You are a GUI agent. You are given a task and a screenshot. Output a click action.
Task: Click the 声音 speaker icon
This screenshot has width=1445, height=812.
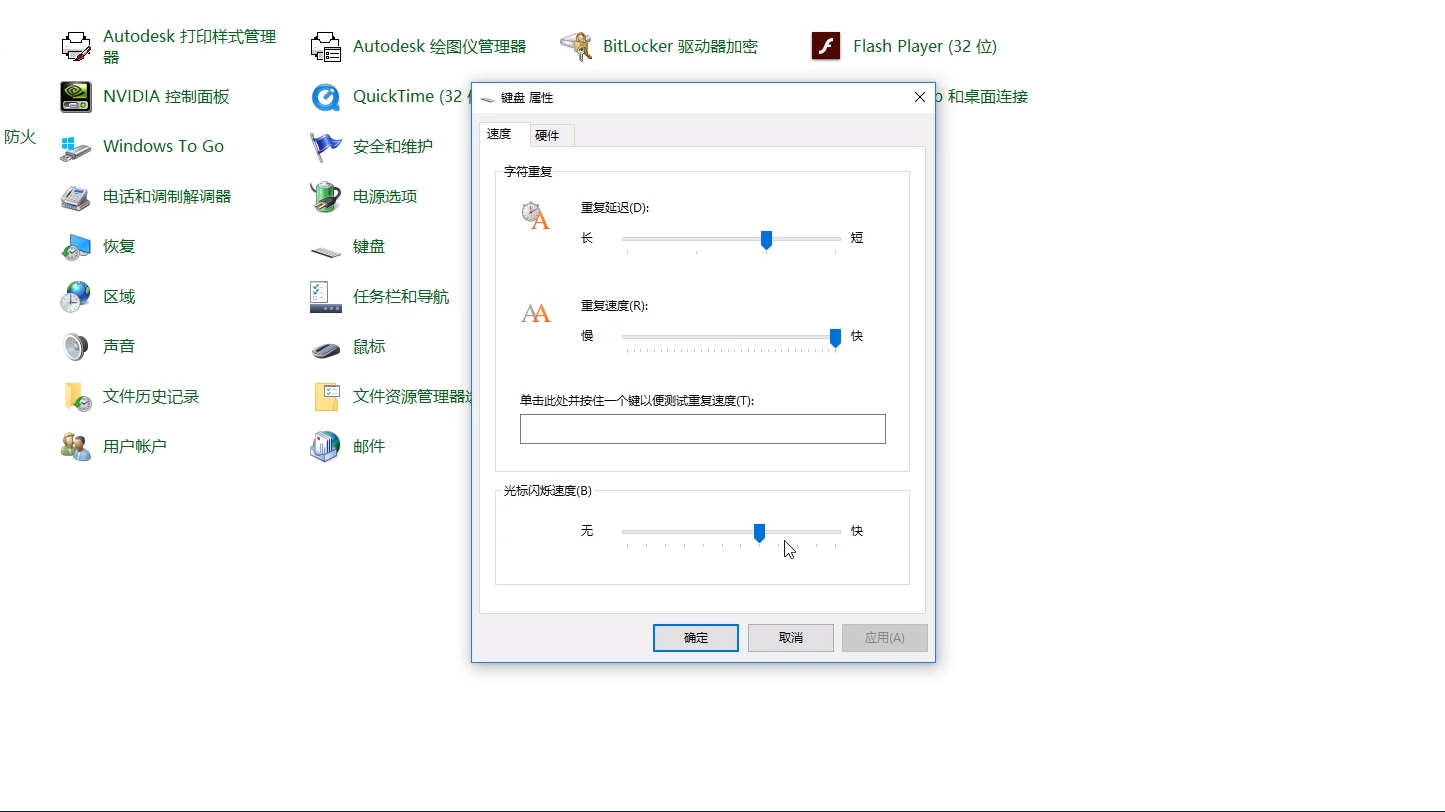point(76,346)
